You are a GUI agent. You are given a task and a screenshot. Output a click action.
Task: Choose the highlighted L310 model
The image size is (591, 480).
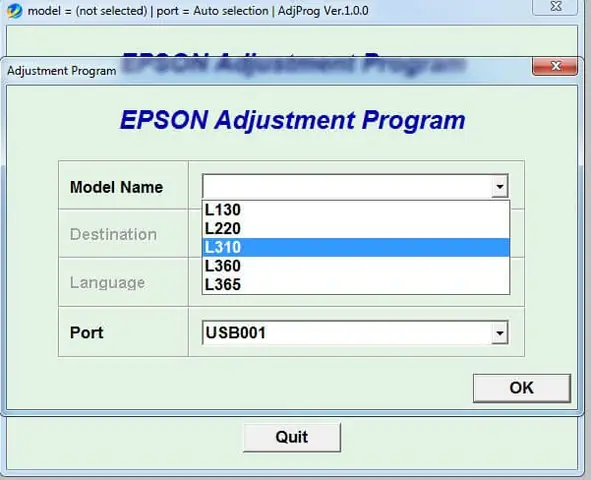(x=356, y=247)
